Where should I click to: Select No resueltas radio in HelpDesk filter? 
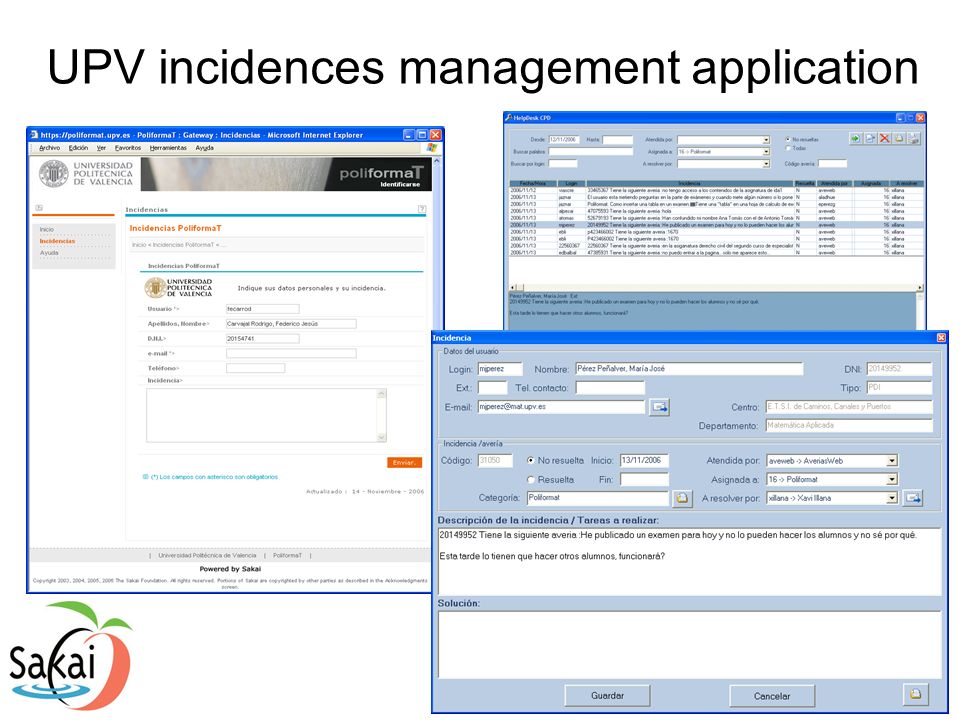pyautogui.click(x=788, y=140)
